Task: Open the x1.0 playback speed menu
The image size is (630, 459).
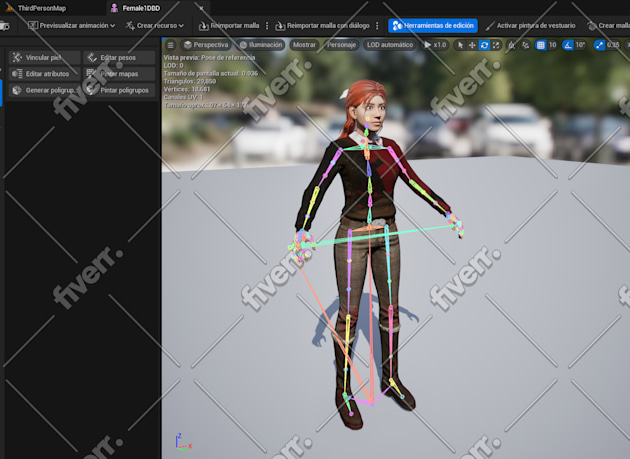Action: coord(436,45)
